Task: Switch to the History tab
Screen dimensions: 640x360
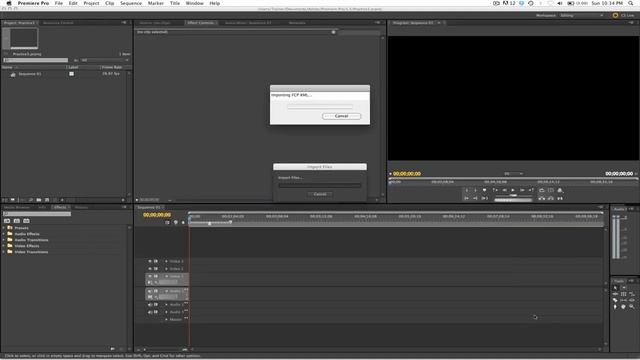Action: [81, 207]
